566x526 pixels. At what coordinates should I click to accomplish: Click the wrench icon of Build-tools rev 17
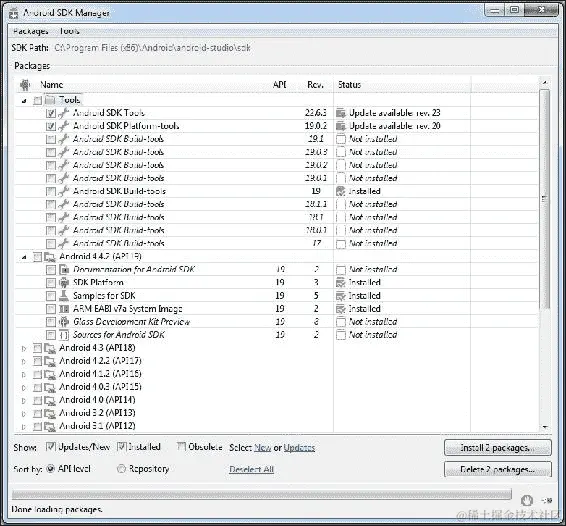click(64, 243)
